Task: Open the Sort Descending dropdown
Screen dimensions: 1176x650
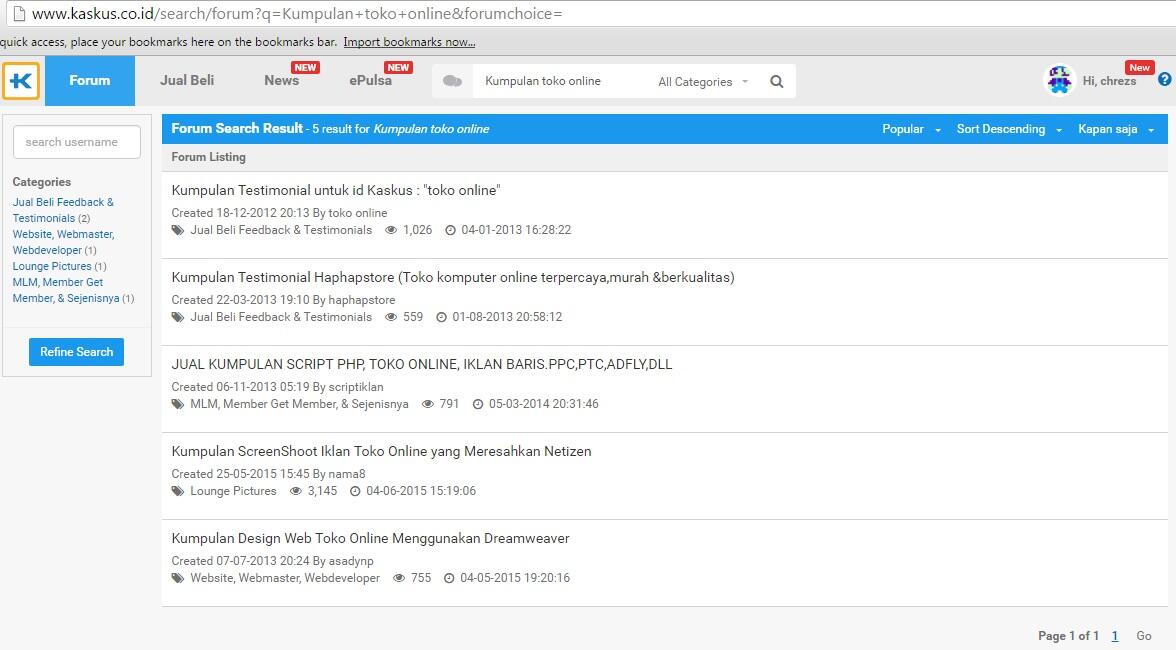Action: pyautogui.click(x=1009, y=129)
